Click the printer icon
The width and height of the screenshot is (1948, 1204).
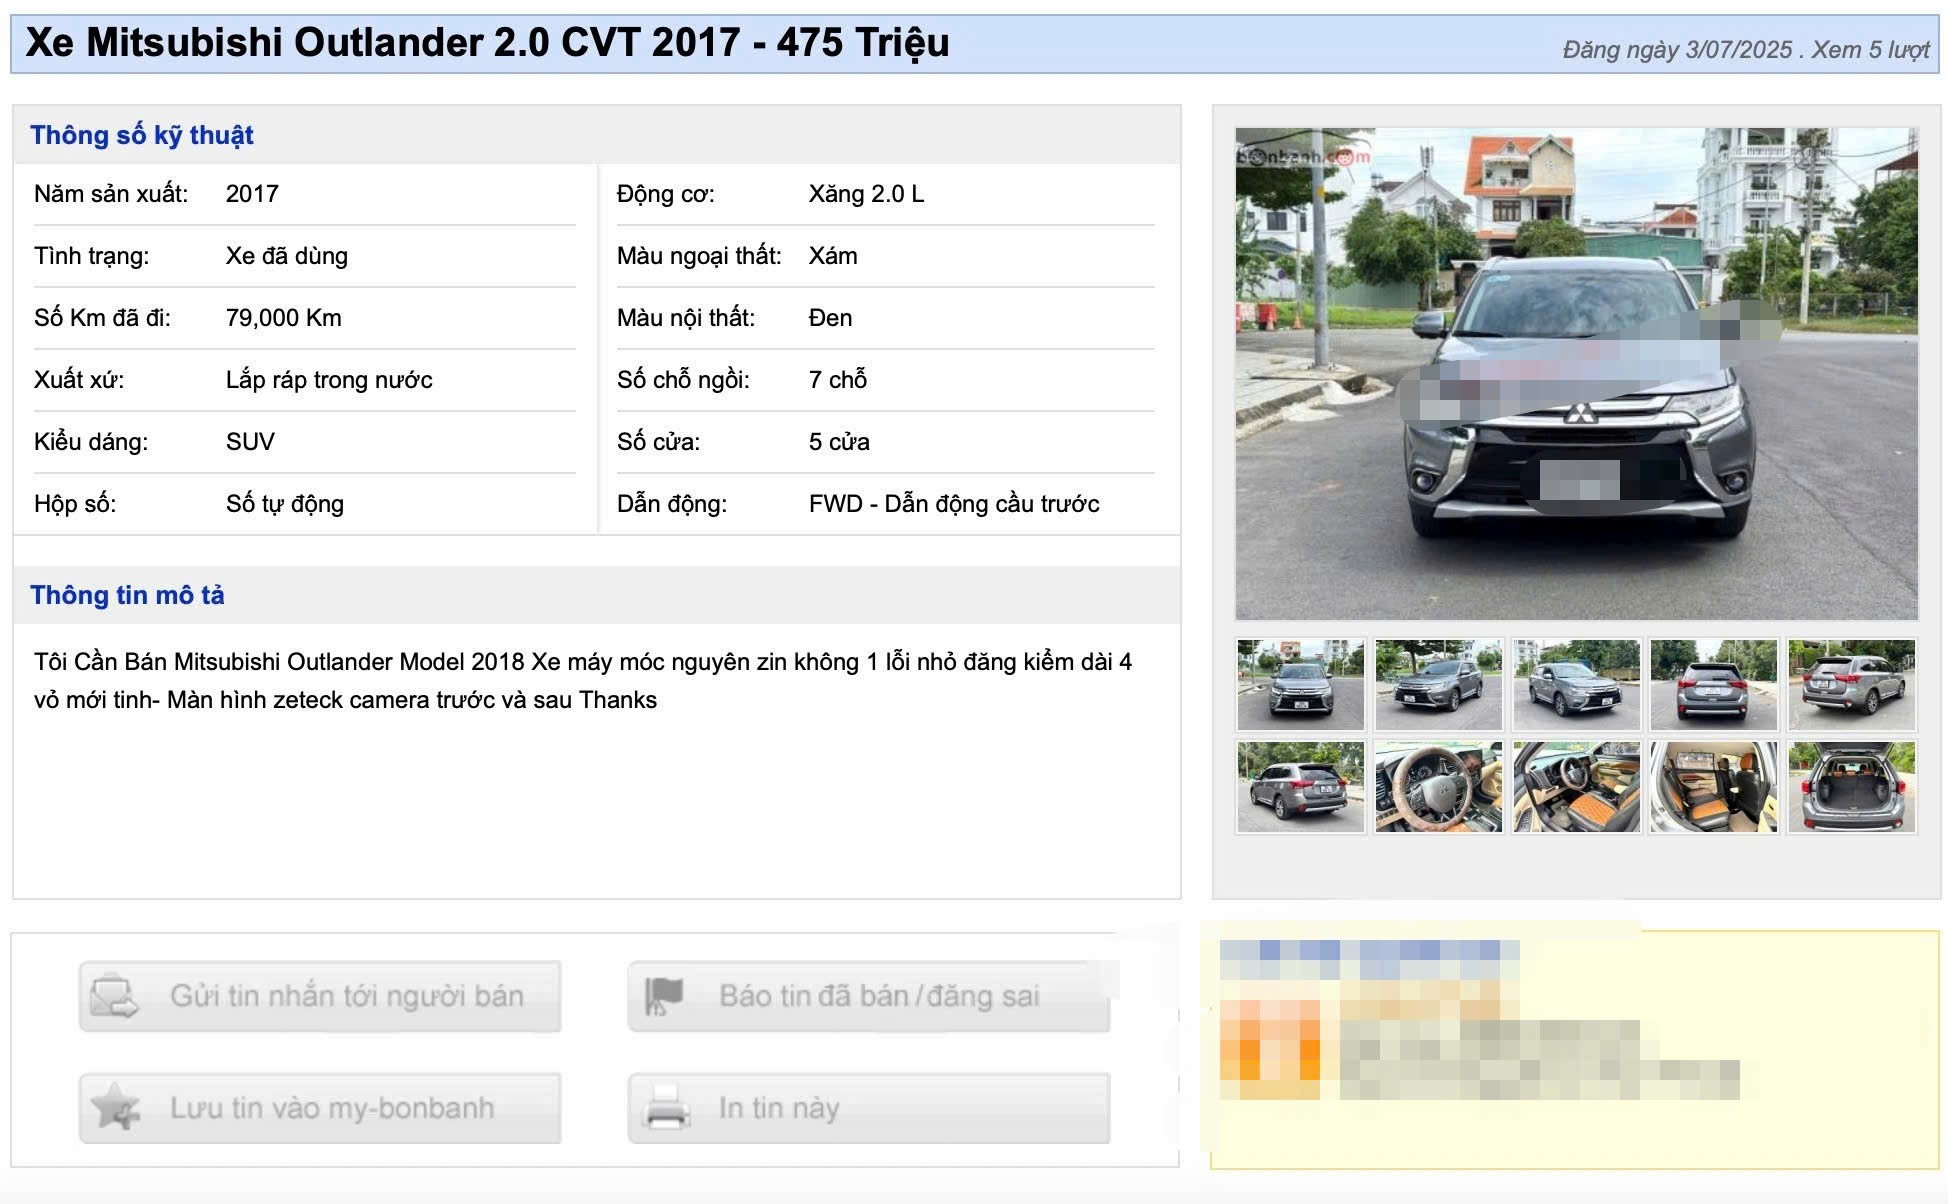pyautogui.click(x=667, y=1108)
